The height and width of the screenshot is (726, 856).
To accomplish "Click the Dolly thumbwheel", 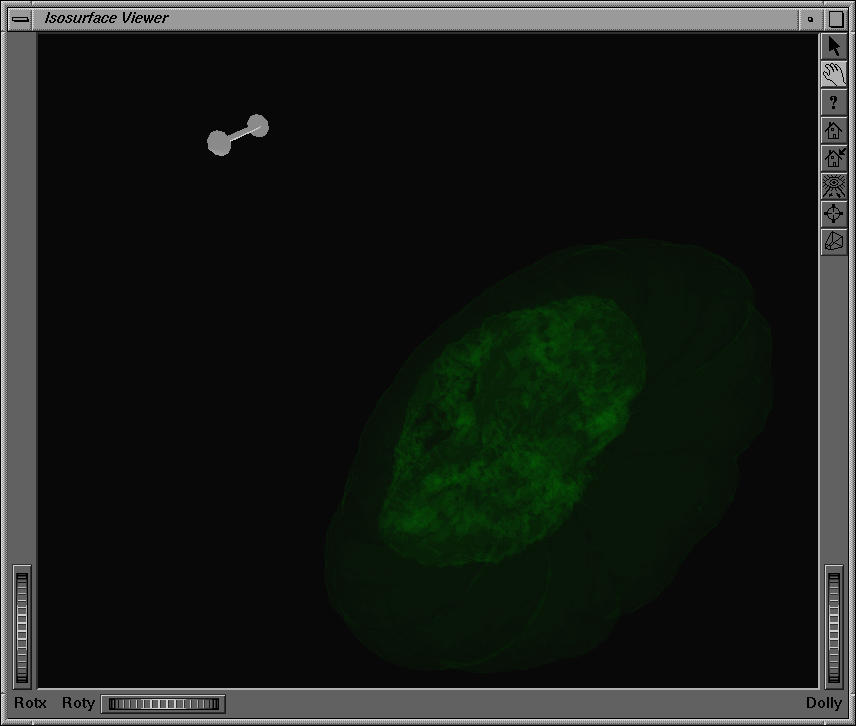I will coord(834,627).
